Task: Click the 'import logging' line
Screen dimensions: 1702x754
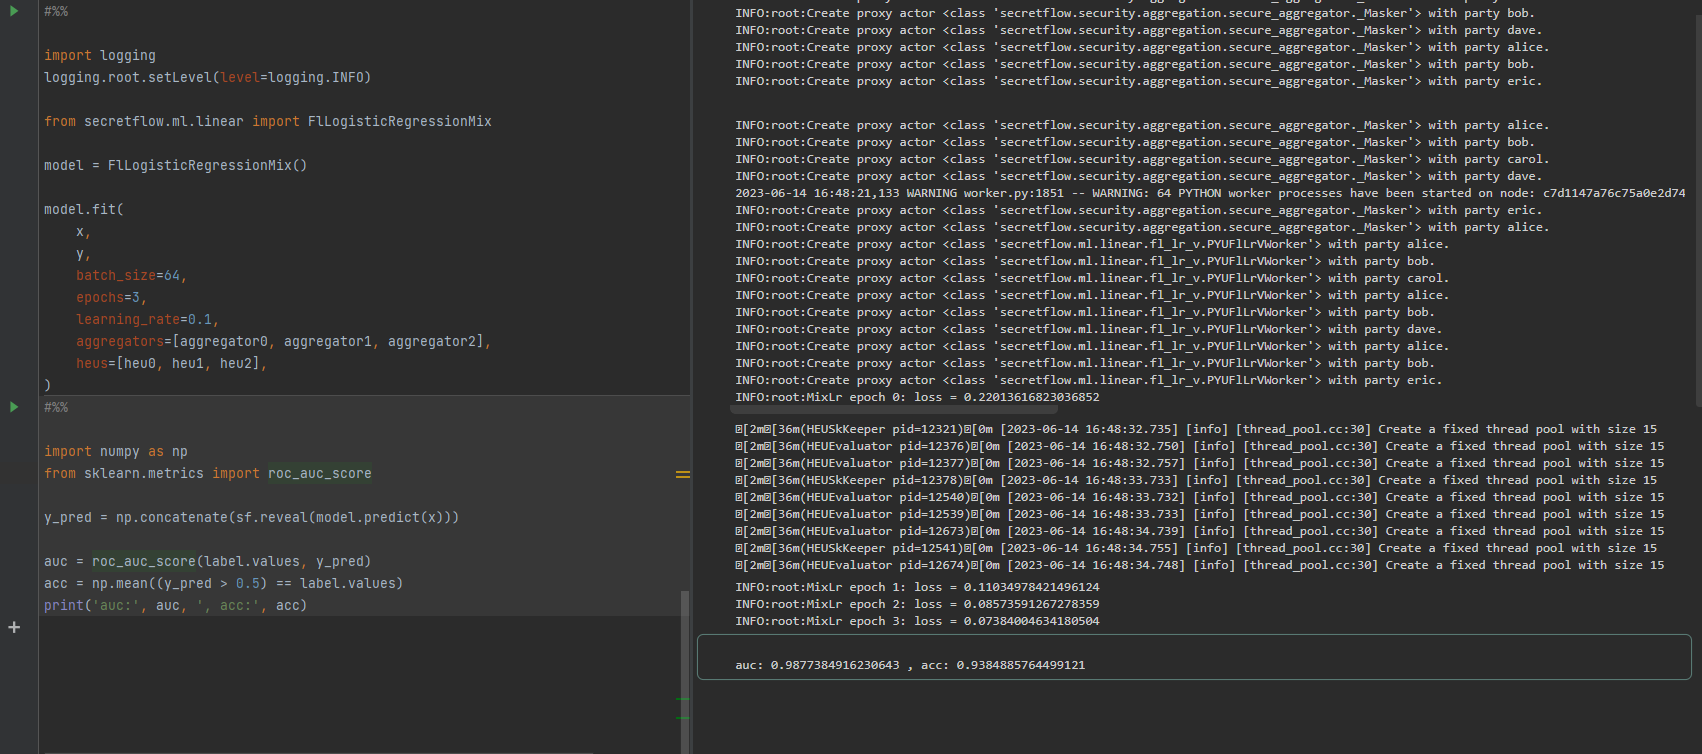Action: [100, 55]
